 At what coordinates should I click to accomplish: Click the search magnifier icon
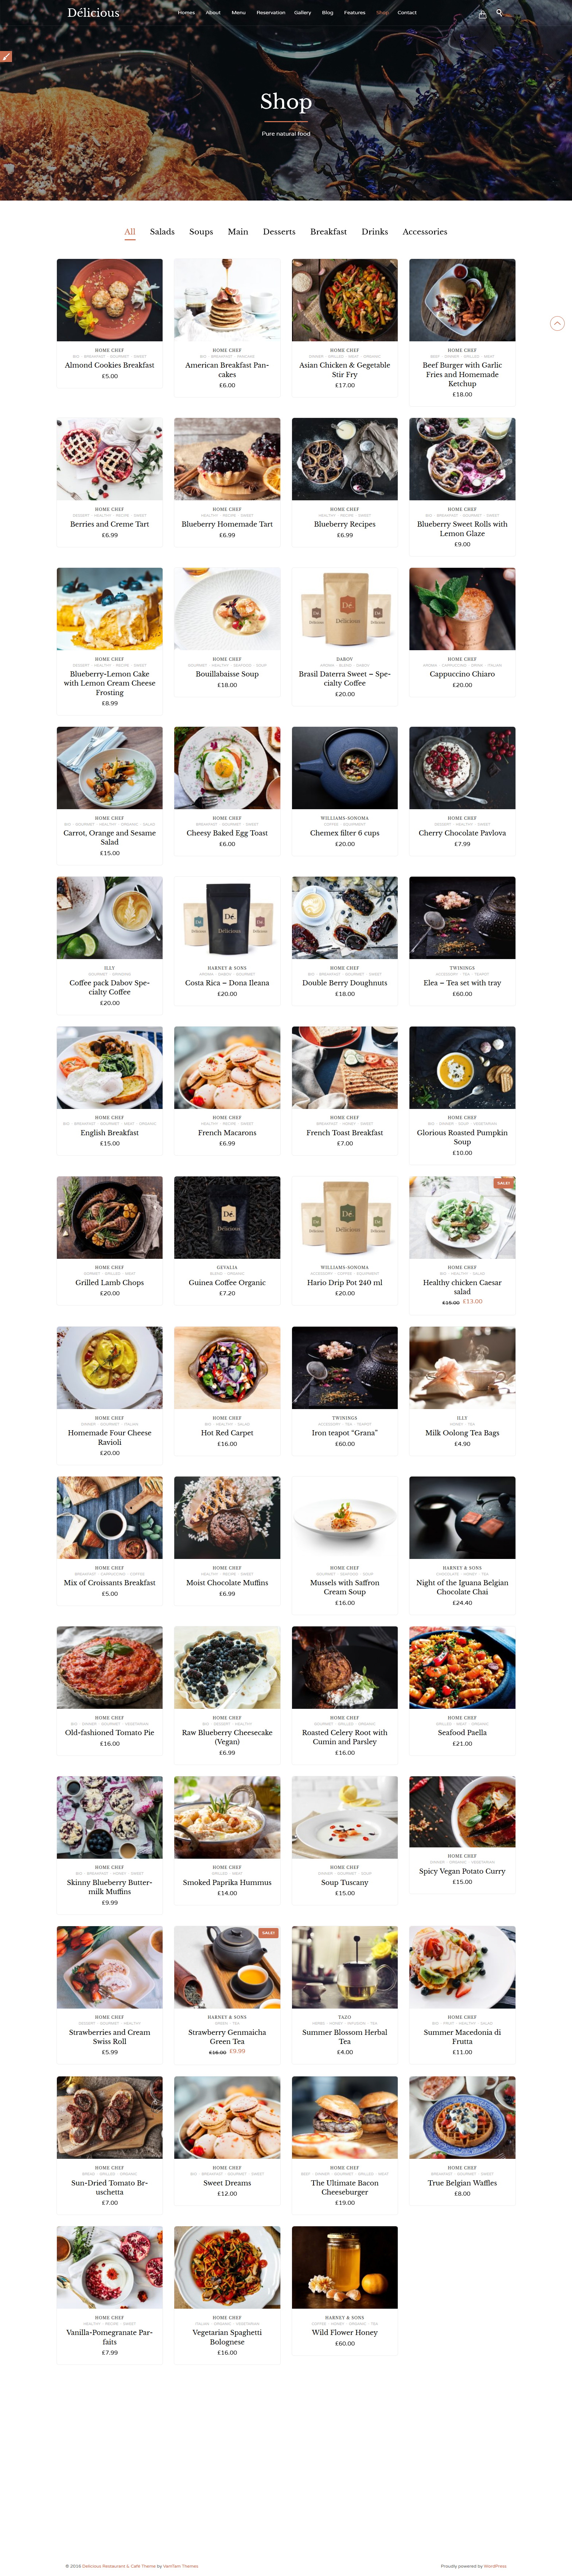pos(499,13)
